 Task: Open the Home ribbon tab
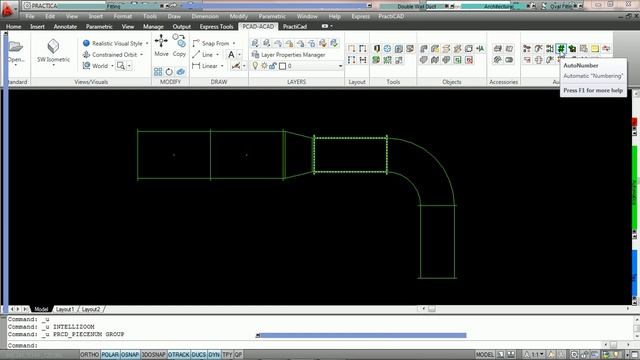[13, 26]
